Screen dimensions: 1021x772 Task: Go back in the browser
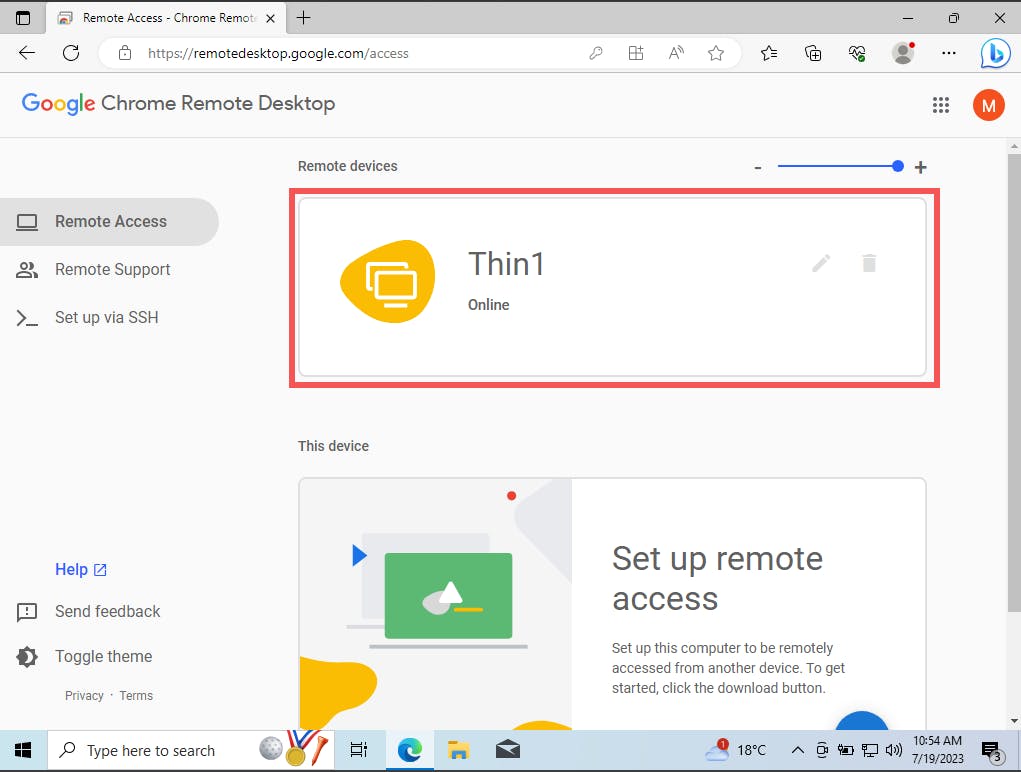(27, 53)
